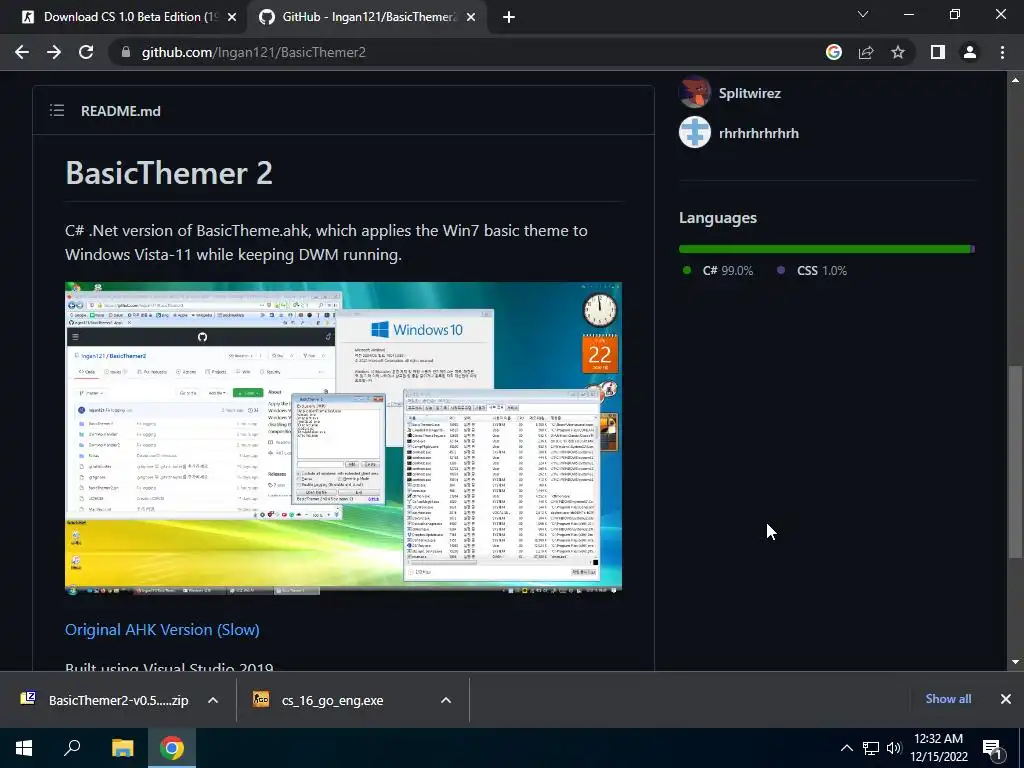
Task: Click the BasicThemer 2 heading
Action: coord(169,173)
